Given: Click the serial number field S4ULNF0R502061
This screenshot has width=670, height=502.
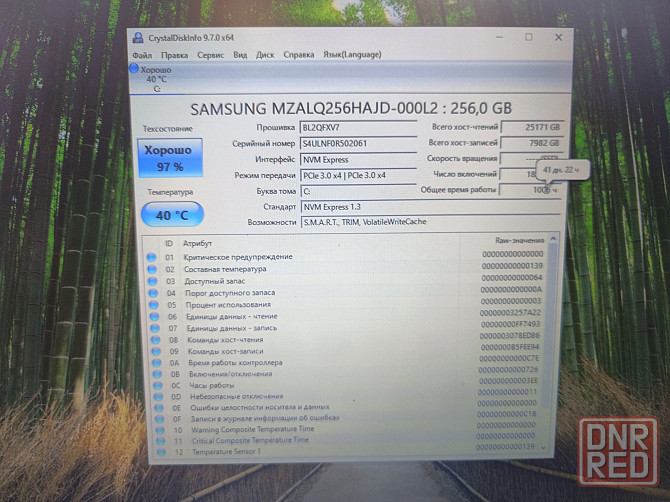Looking at the screenshot, I should pos(358,144).
